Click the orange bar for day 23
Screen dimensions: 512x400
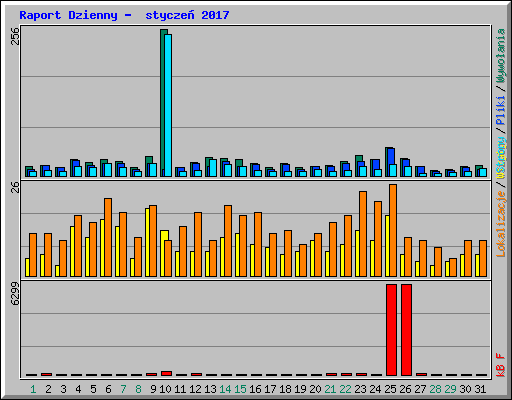coord(363,234)
